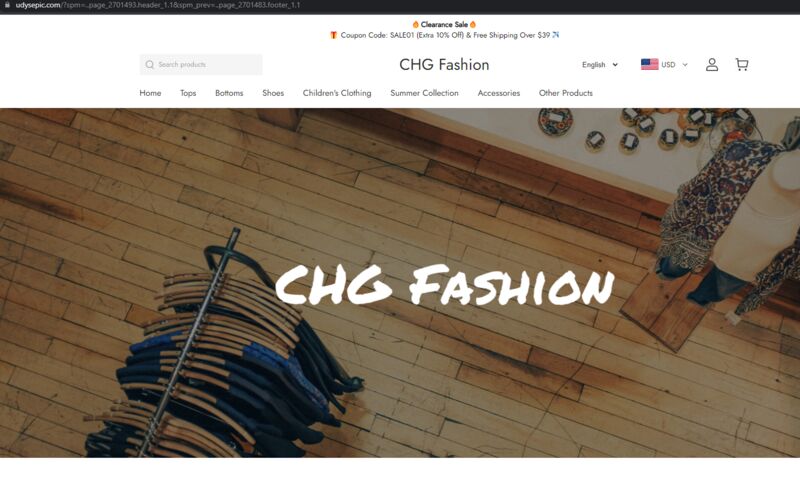This screenshot has height=479, width=800.
Task: Click the CHG Fashion hero banner image
Action: tap(400, 283)
